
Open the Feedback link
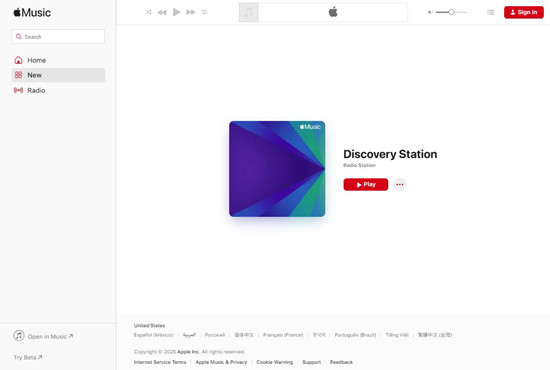pyautogui.click(x=341, y=362)
